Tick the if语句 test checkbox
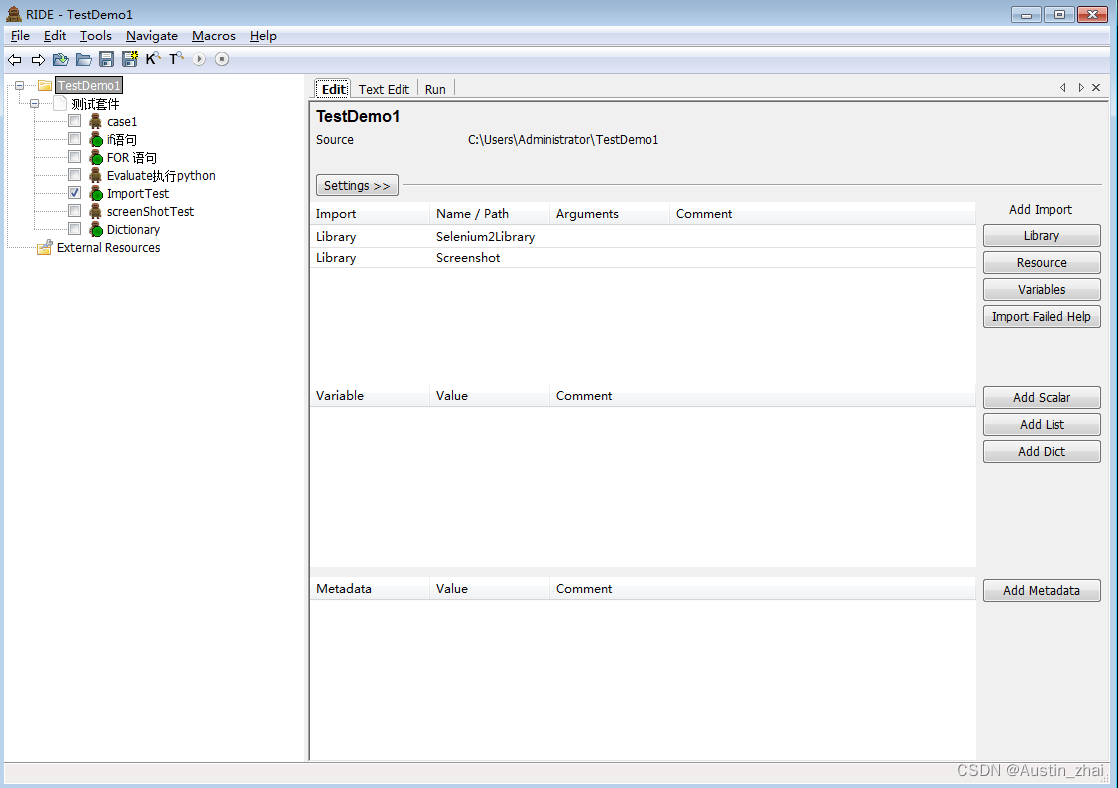Image resolution: width=1118 pixels, height=788 pixels. [74, 138]
